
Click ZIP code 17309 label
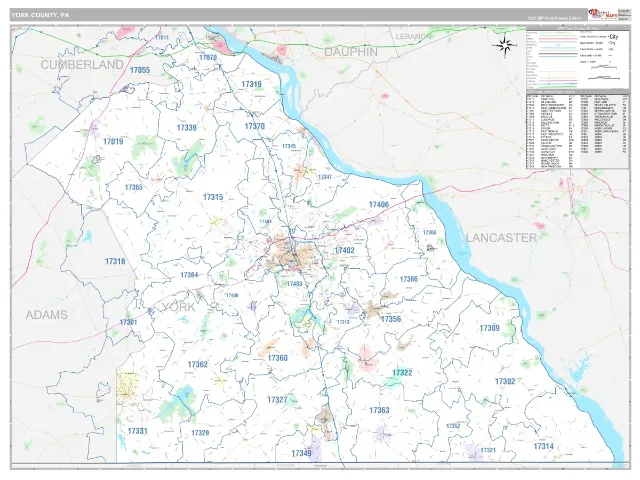pos(489,328)
